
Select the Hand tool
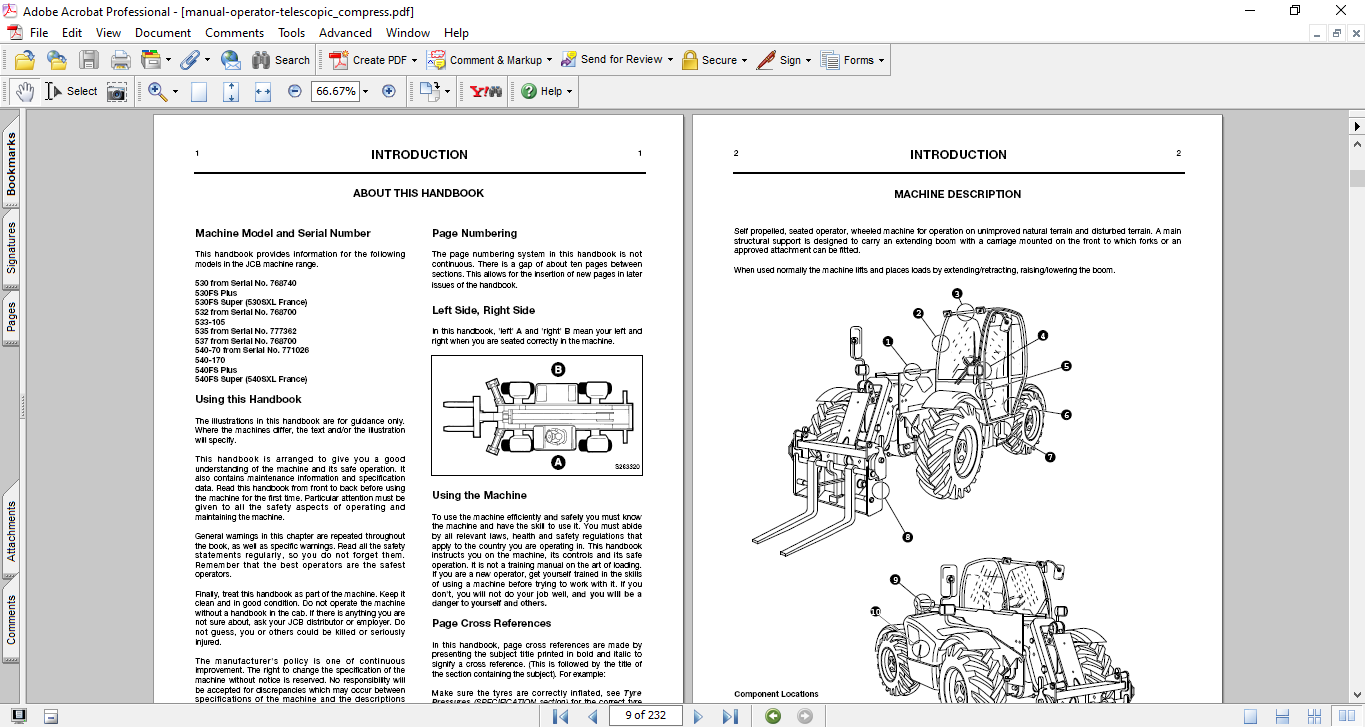click(x=24, y=91)
